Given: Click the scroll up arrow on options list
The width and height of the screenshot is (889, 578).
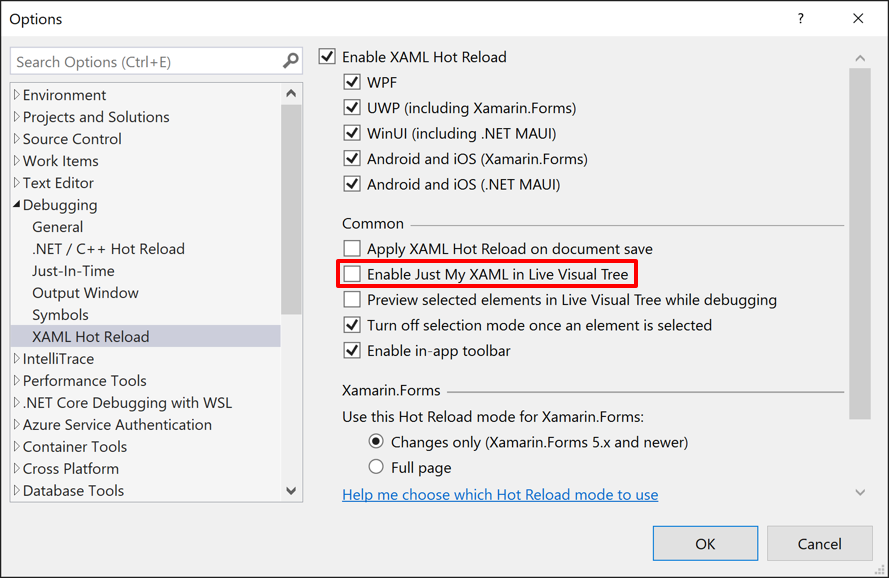Looking at the screenshot, I should (x=290, y=92).
